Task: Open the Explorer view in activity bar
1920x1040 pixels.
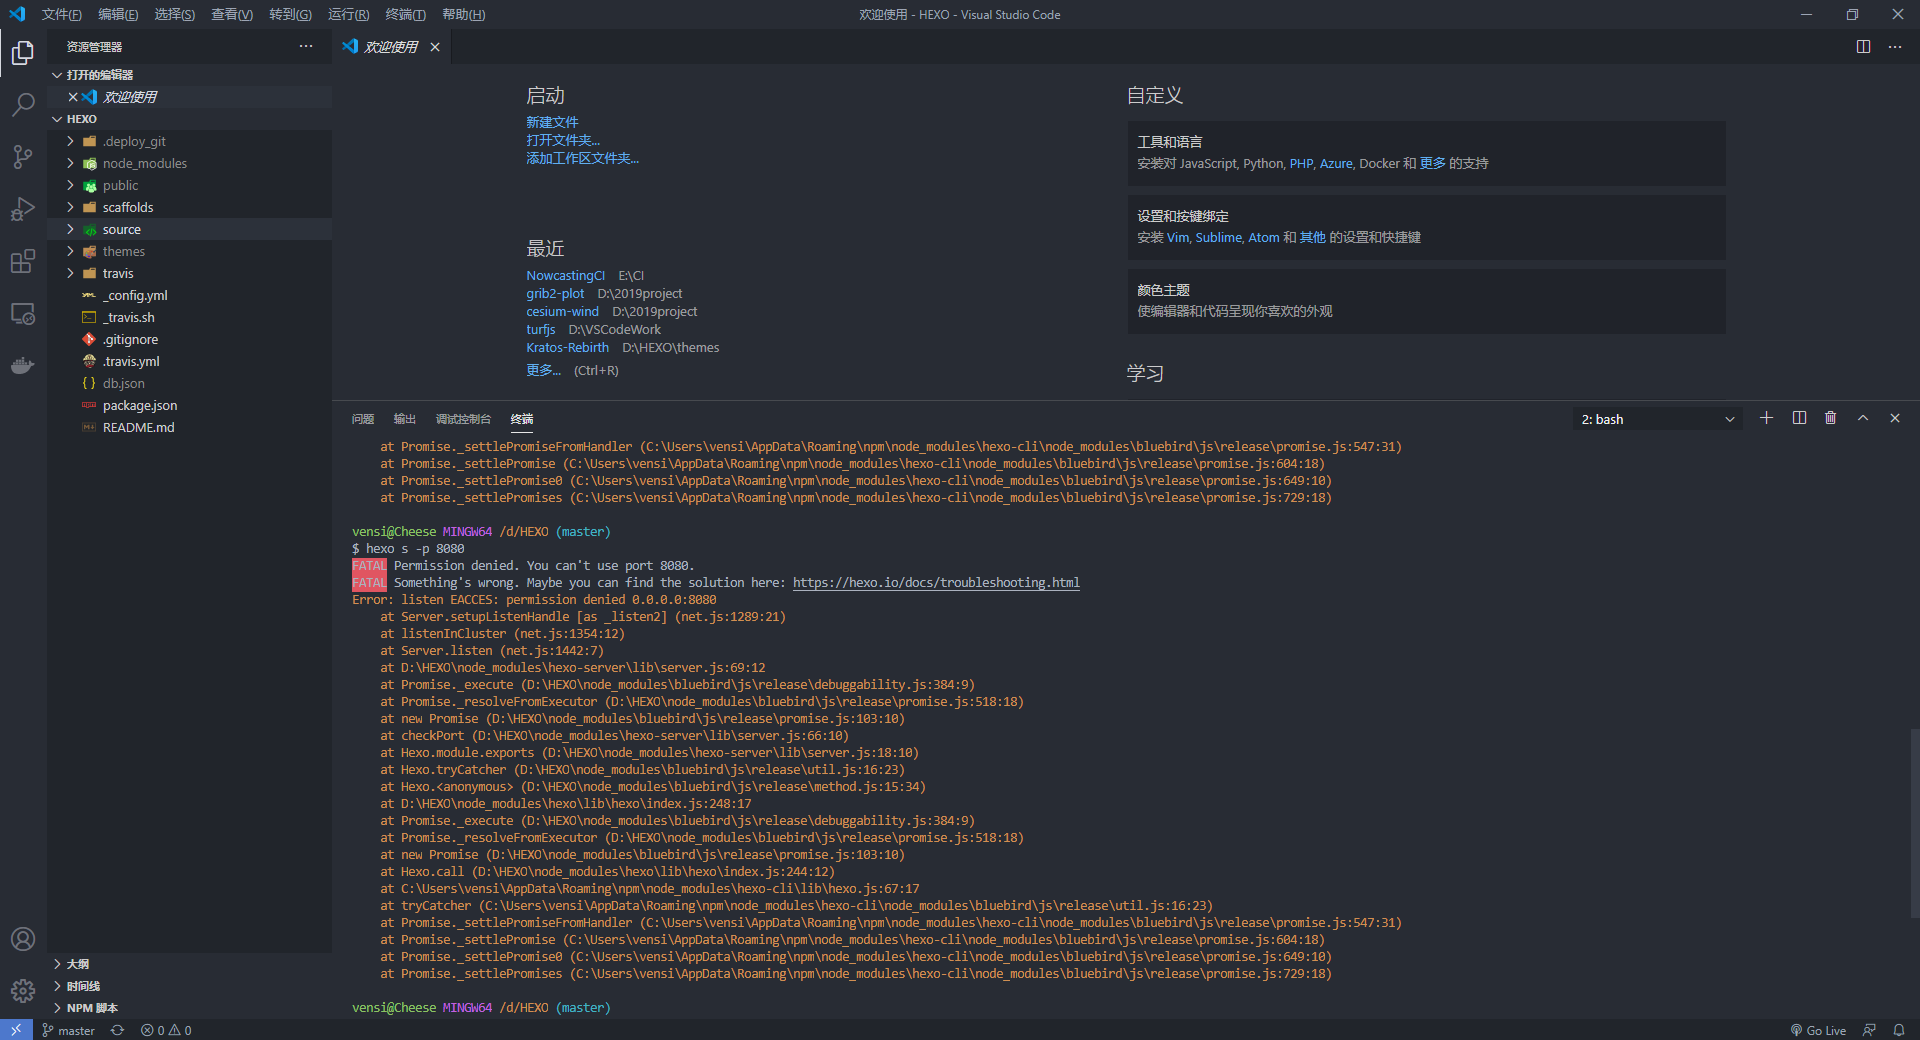Action: pos(23,52)
